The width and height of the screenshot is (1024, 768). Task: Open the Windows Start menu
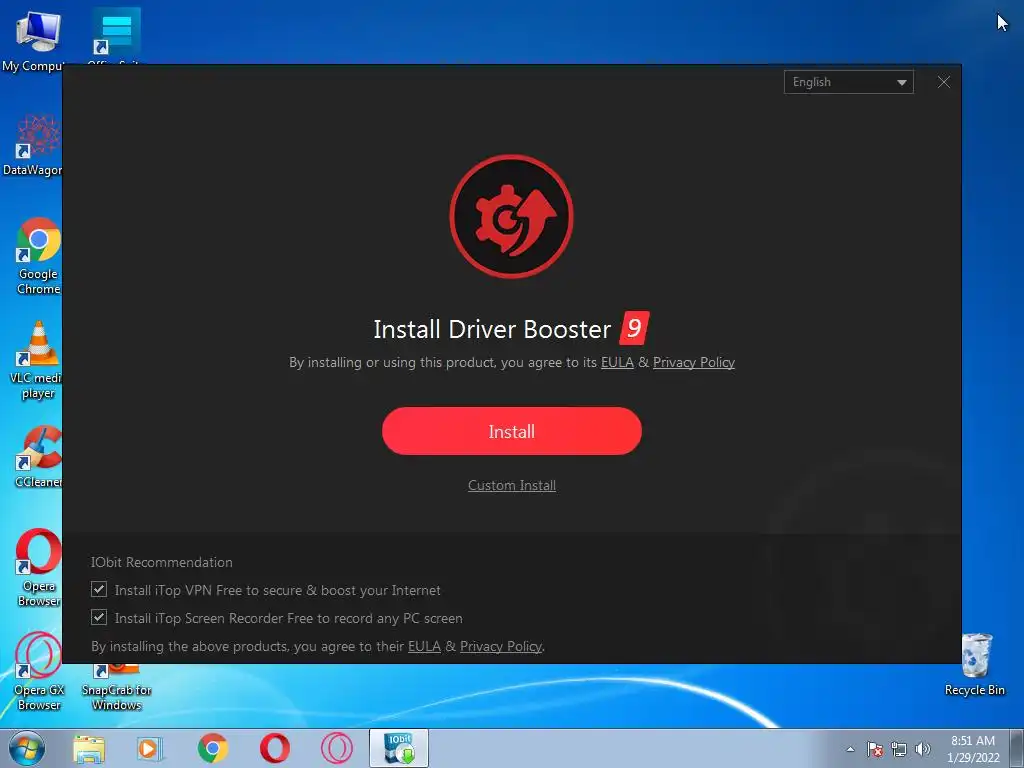(x=25, y=748)
